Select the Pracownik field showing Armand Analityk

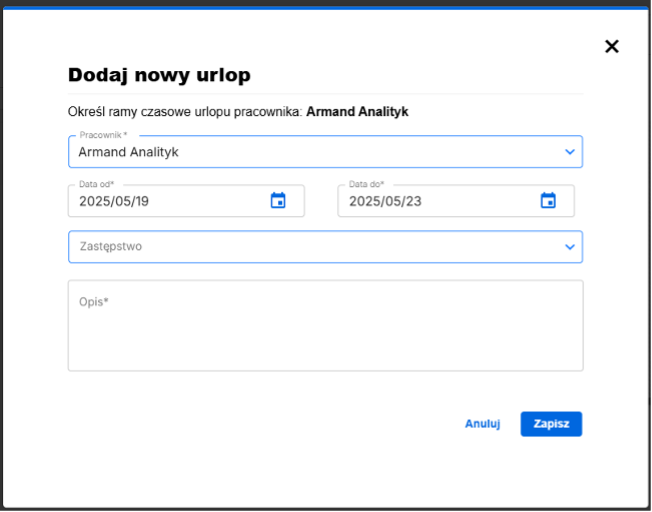click(x=300, y=152)
